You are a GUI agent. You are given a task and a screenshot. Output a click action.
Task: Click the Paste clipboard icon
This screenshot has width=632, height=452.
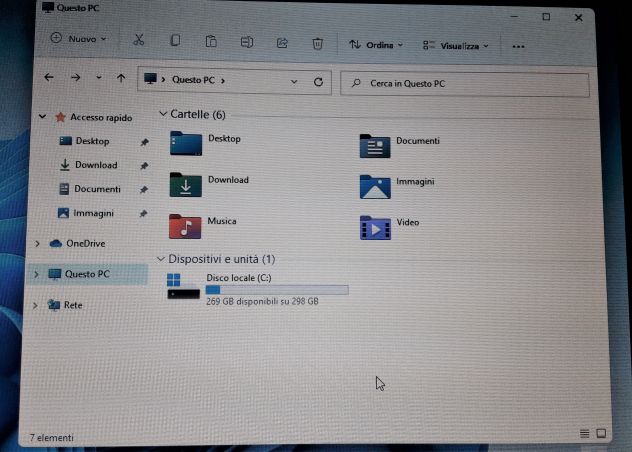pos(211,41)
